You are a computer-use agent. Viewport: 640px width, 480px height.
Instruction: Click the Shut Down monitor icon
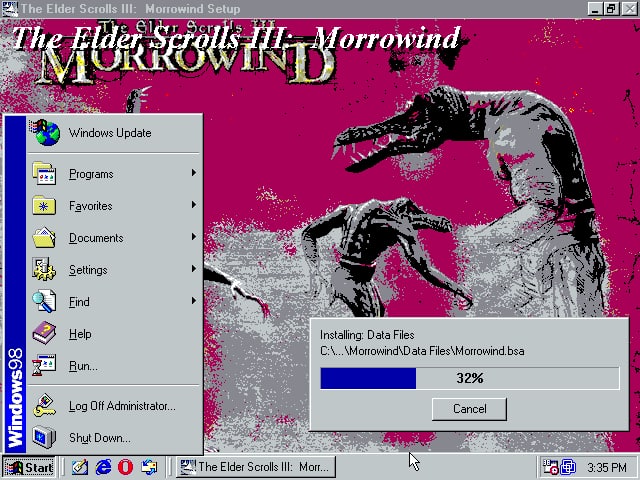point(44,437)
